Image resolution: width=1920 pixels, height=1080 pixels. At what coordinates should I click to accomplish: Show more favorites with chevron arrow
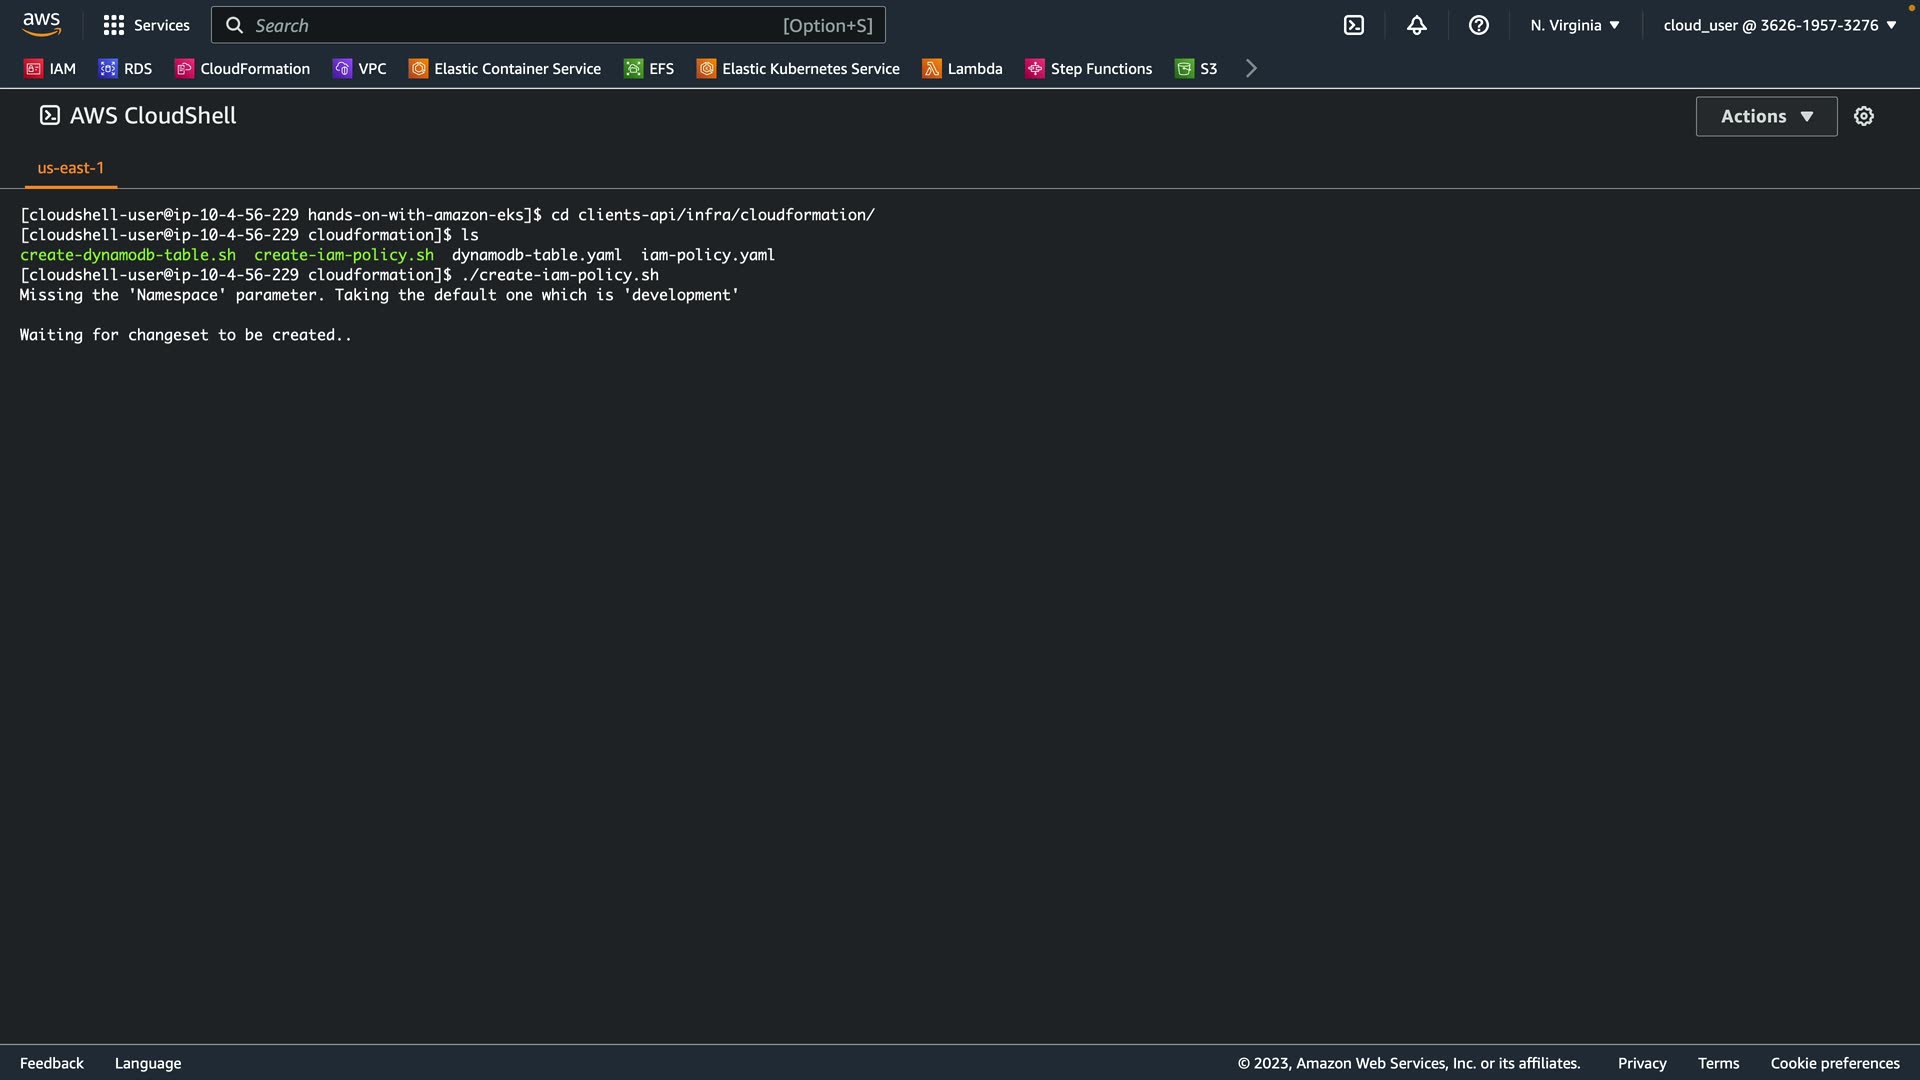pyautogui.click(x=1250, y=68)
